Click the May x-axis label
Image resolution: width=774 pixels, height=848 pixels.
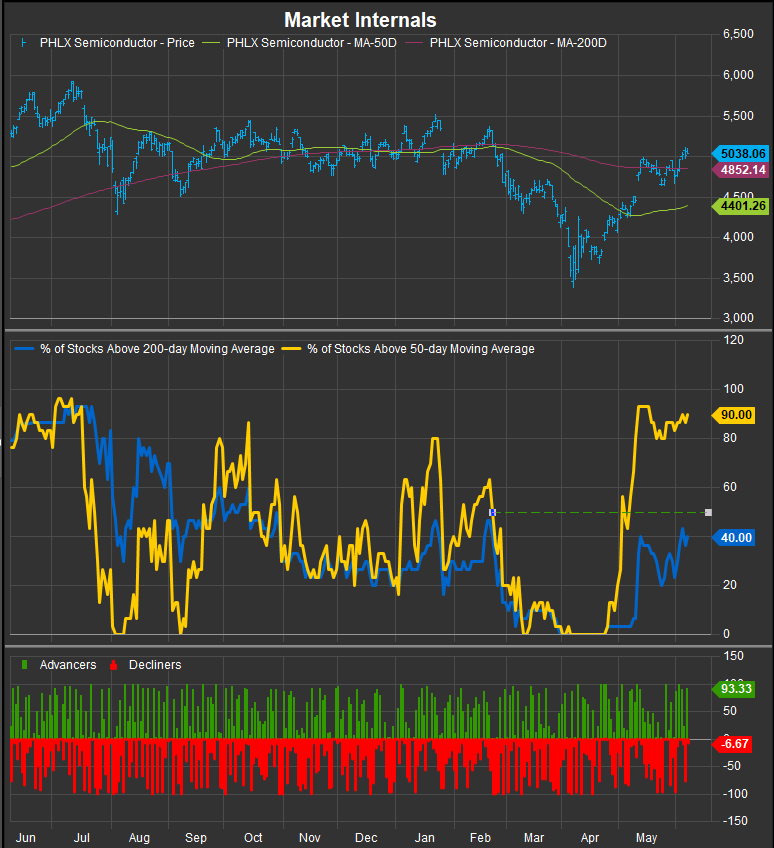[646, 838]
